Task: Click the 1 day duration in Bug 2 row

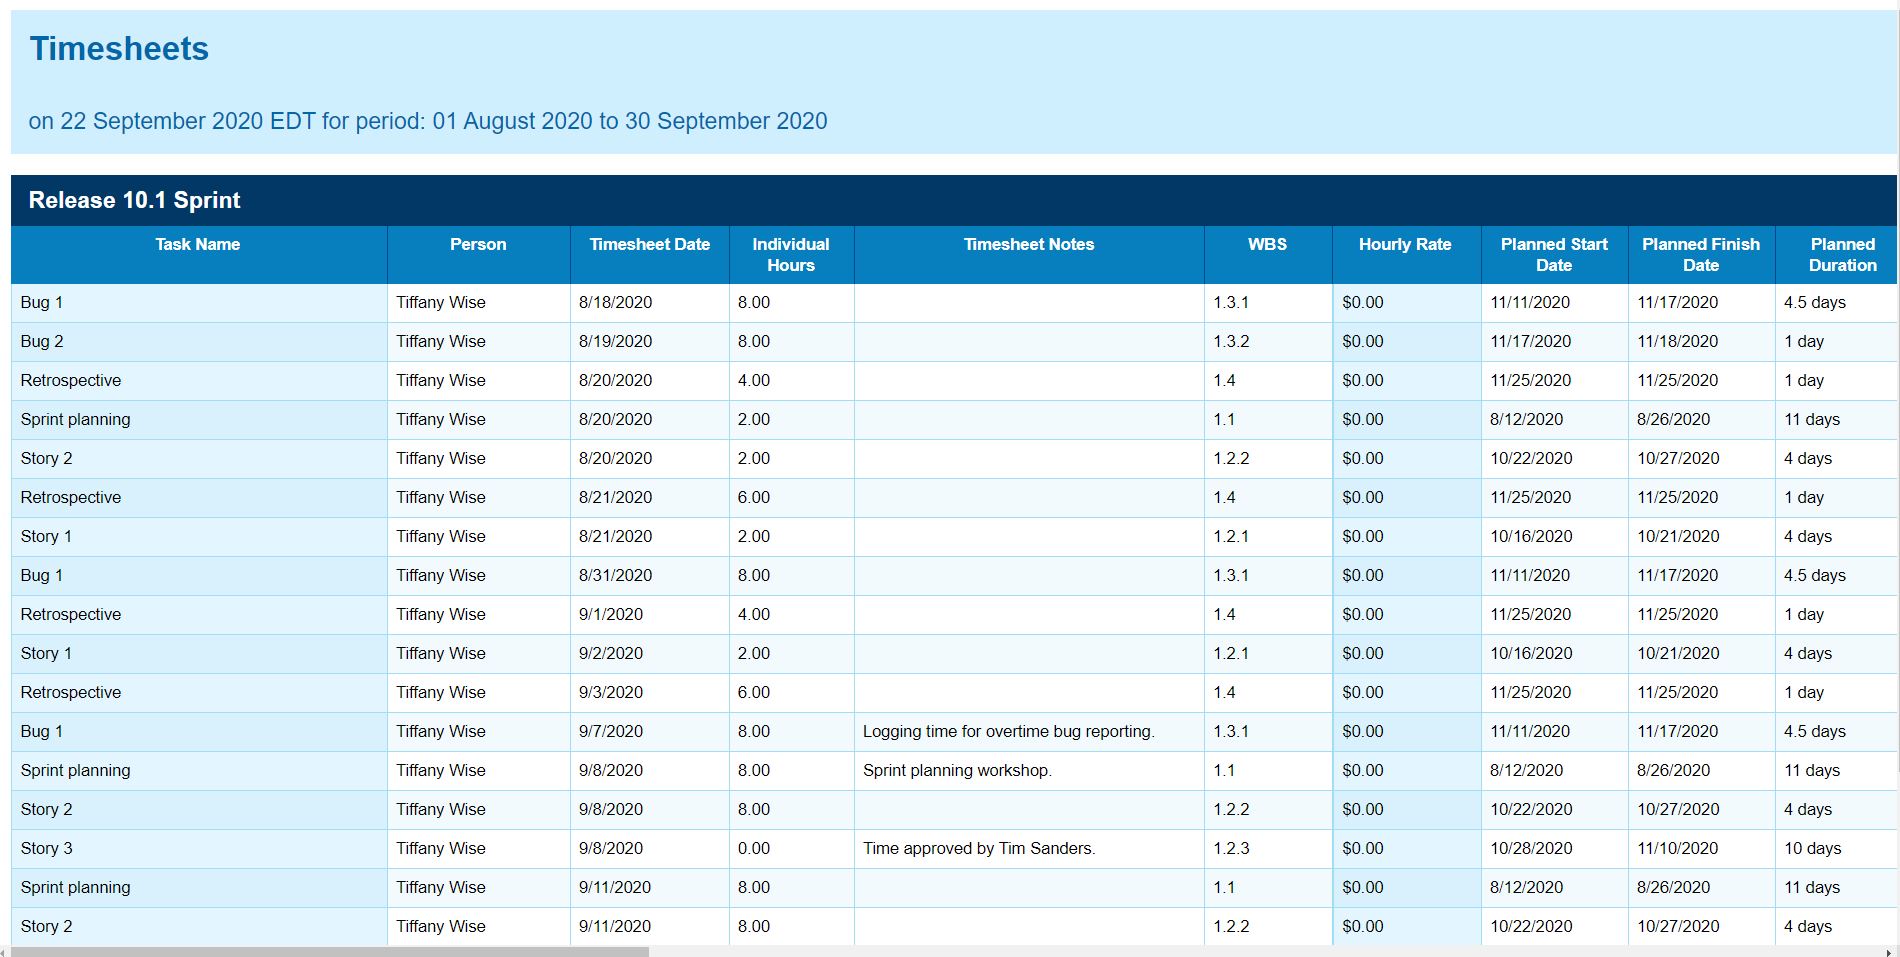Action: 1836,341
